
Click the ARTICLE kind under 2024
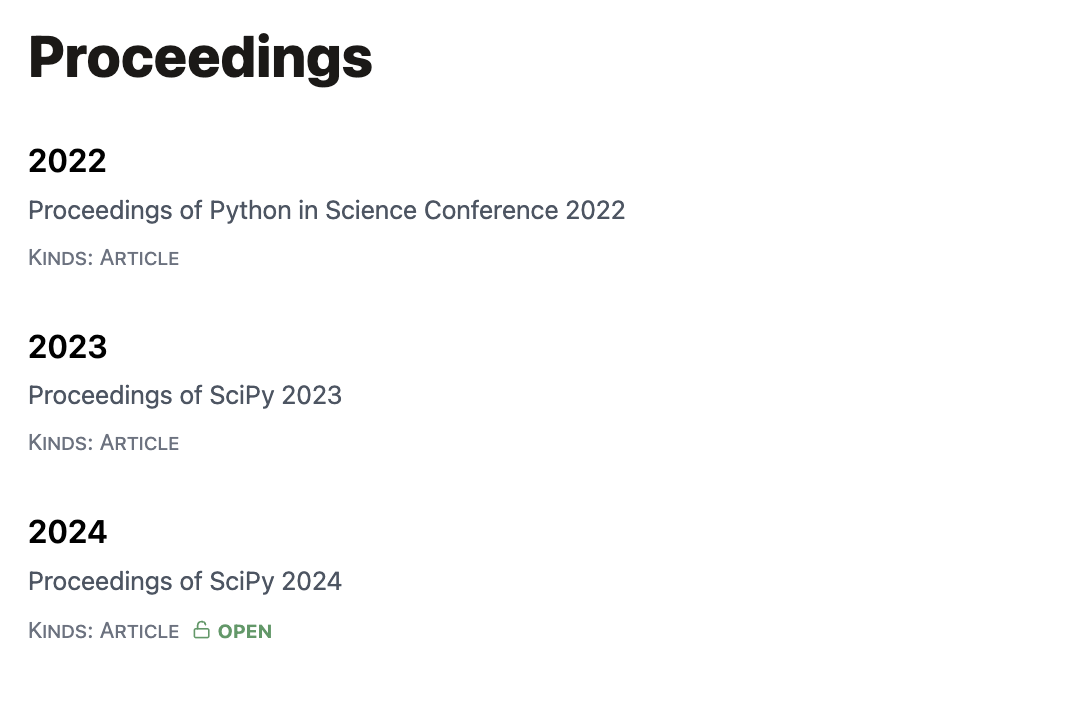(x=139, y=631)
